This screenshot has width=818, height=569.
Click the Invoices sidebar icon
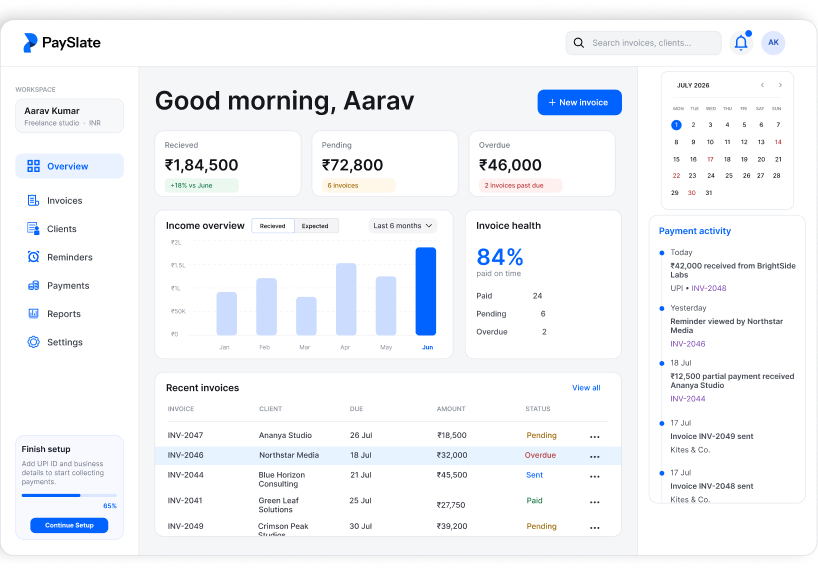[33, 200]
